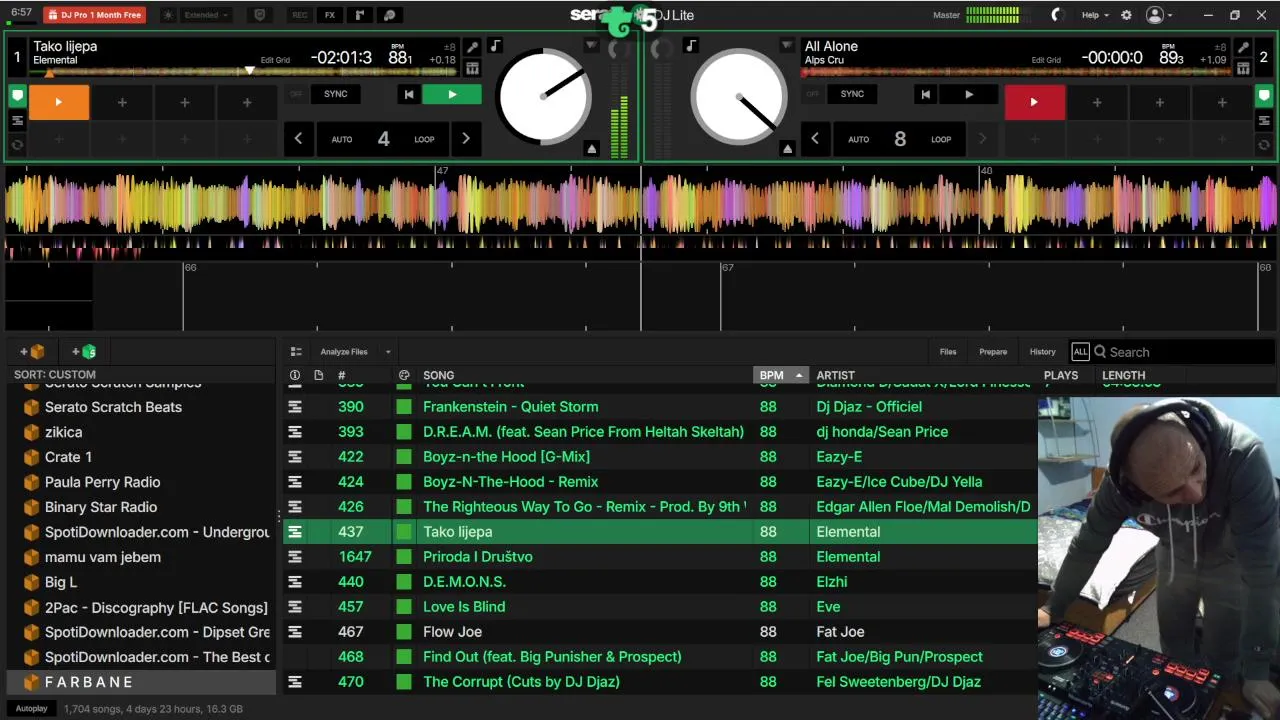The image size is (1280, 720).
Task: Open dropdown arrow beside Analyze Files
Action: pyautogui.click(x=388, y=352)
